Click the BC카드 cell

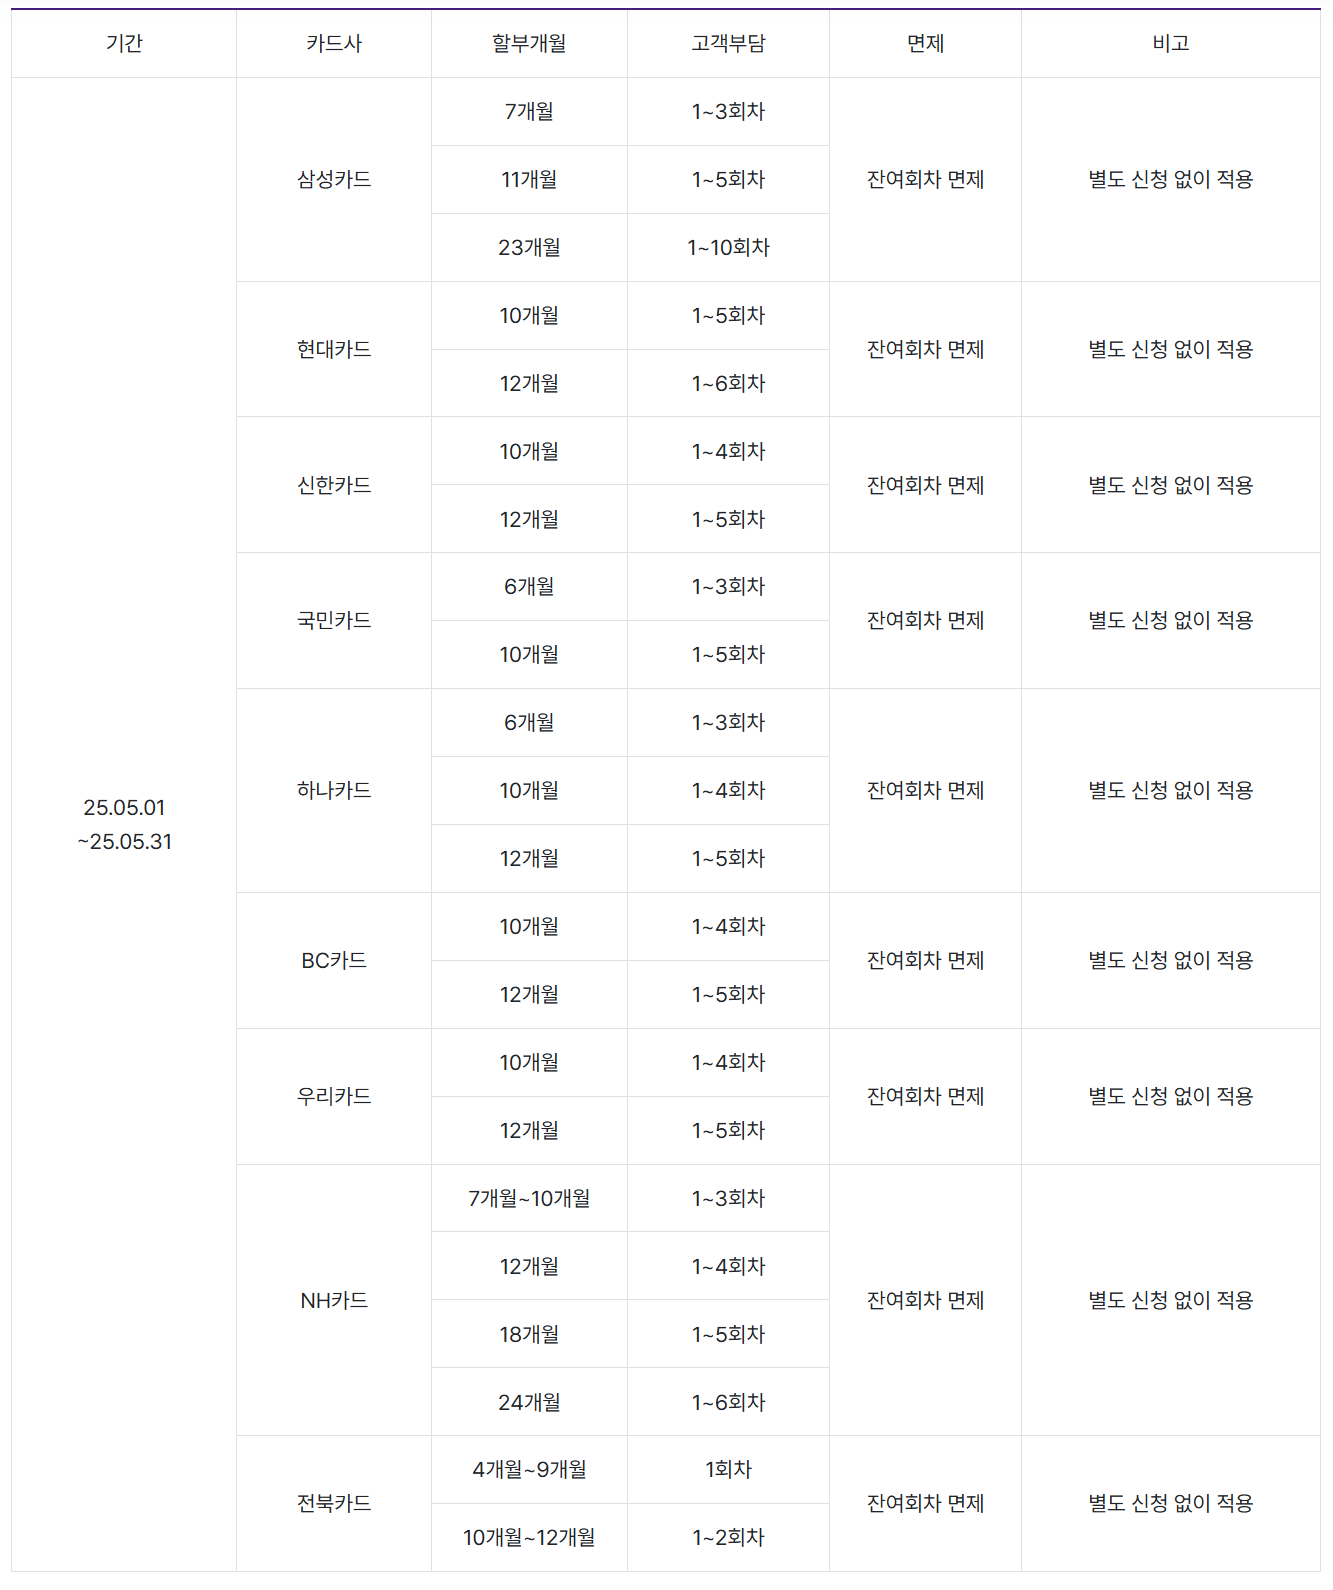(334, 960)
